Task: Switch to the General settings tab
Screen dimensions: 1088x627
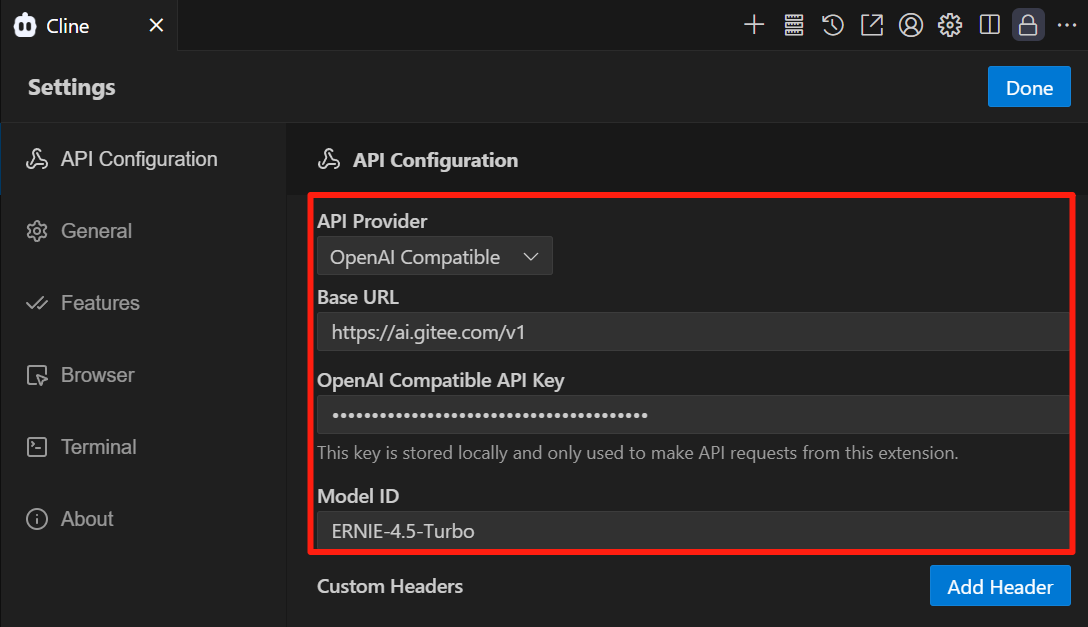Action: tap(96, 231)
